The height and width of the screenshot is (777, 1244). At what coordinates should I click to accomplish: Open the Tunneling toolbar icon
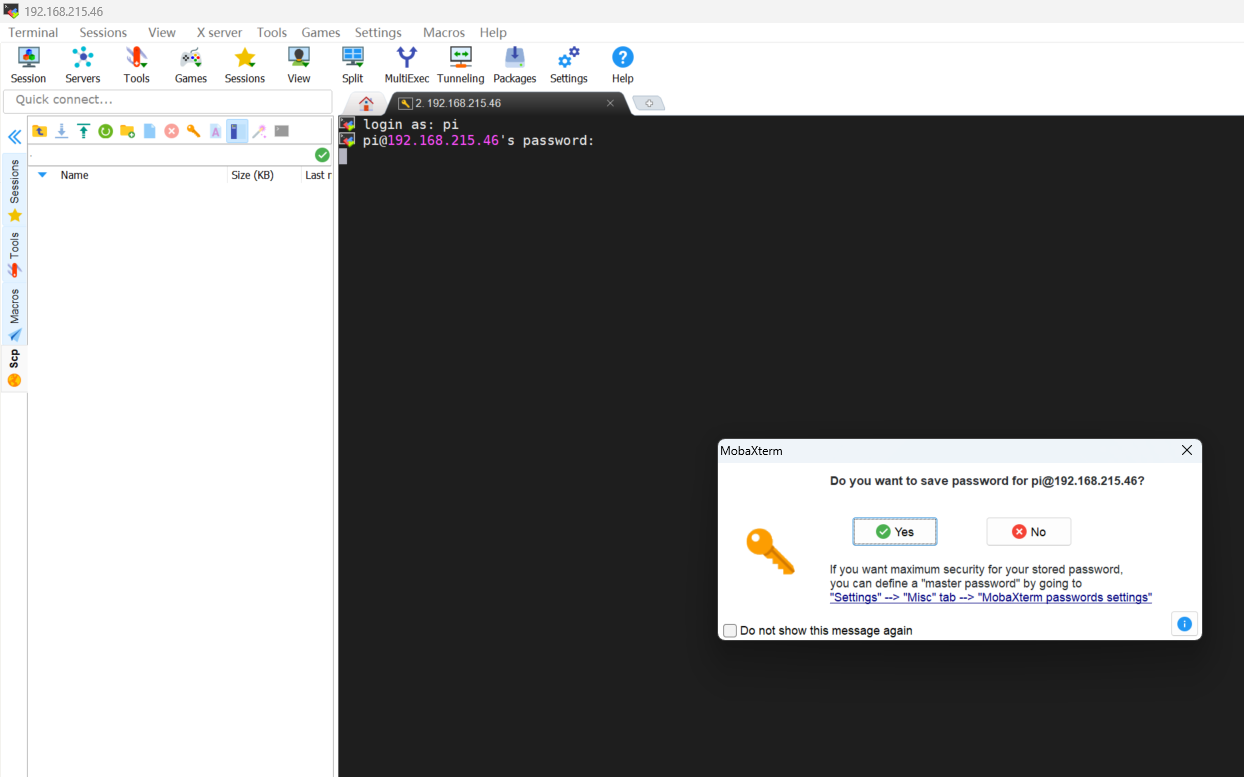[x=461, y=65]
